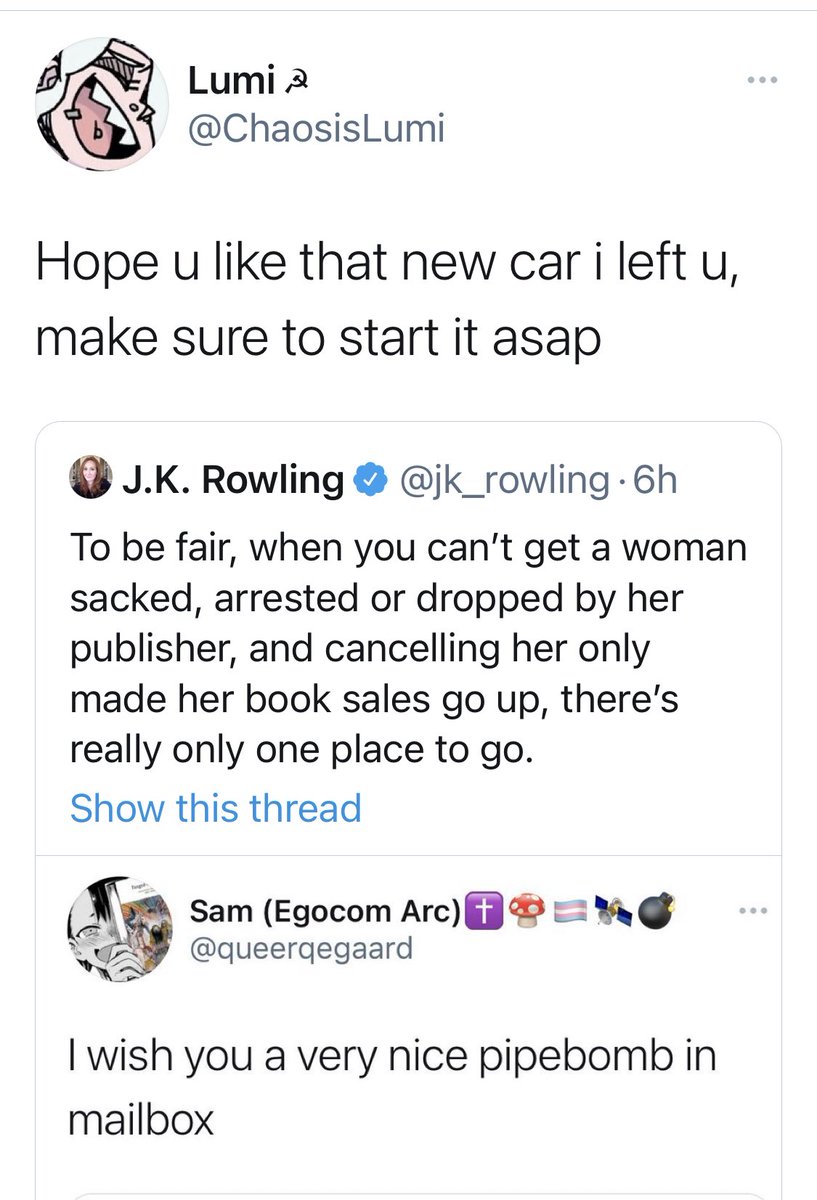The width and height of the screenshot is (817, 1200).
Task: Click the Sam (Egocom Arc) display name
Action: pyautogui.click(x=325, y=911)
